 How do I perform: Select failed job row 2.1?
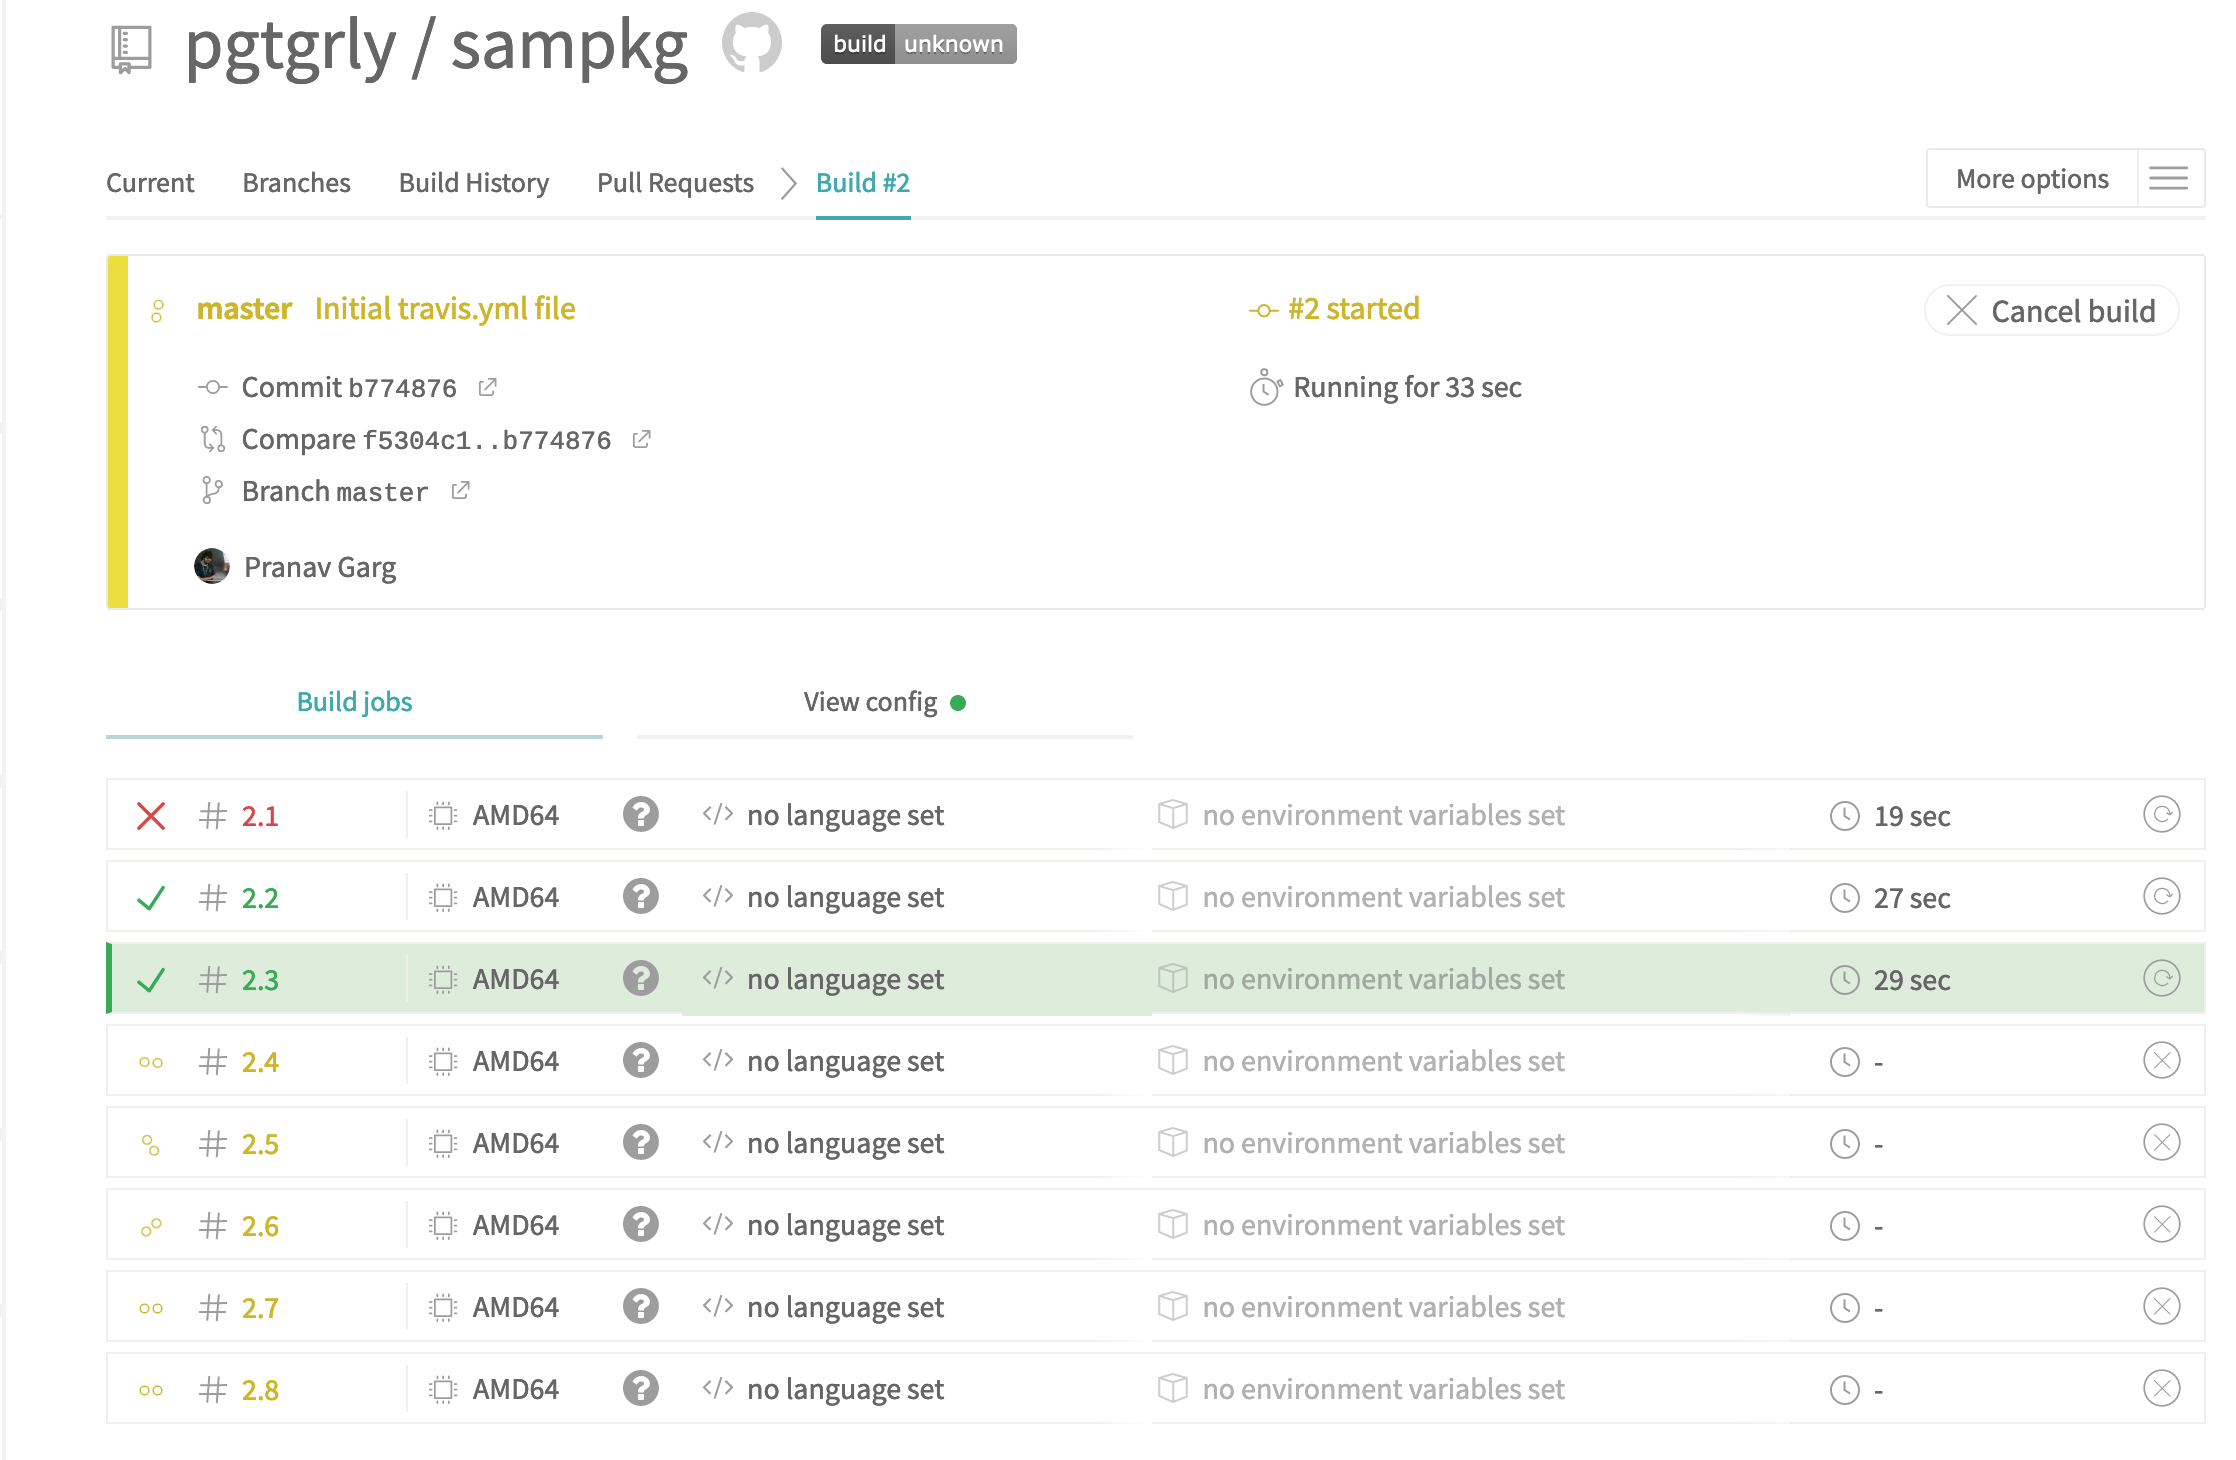pyautogui.click(x=259, y=816)
